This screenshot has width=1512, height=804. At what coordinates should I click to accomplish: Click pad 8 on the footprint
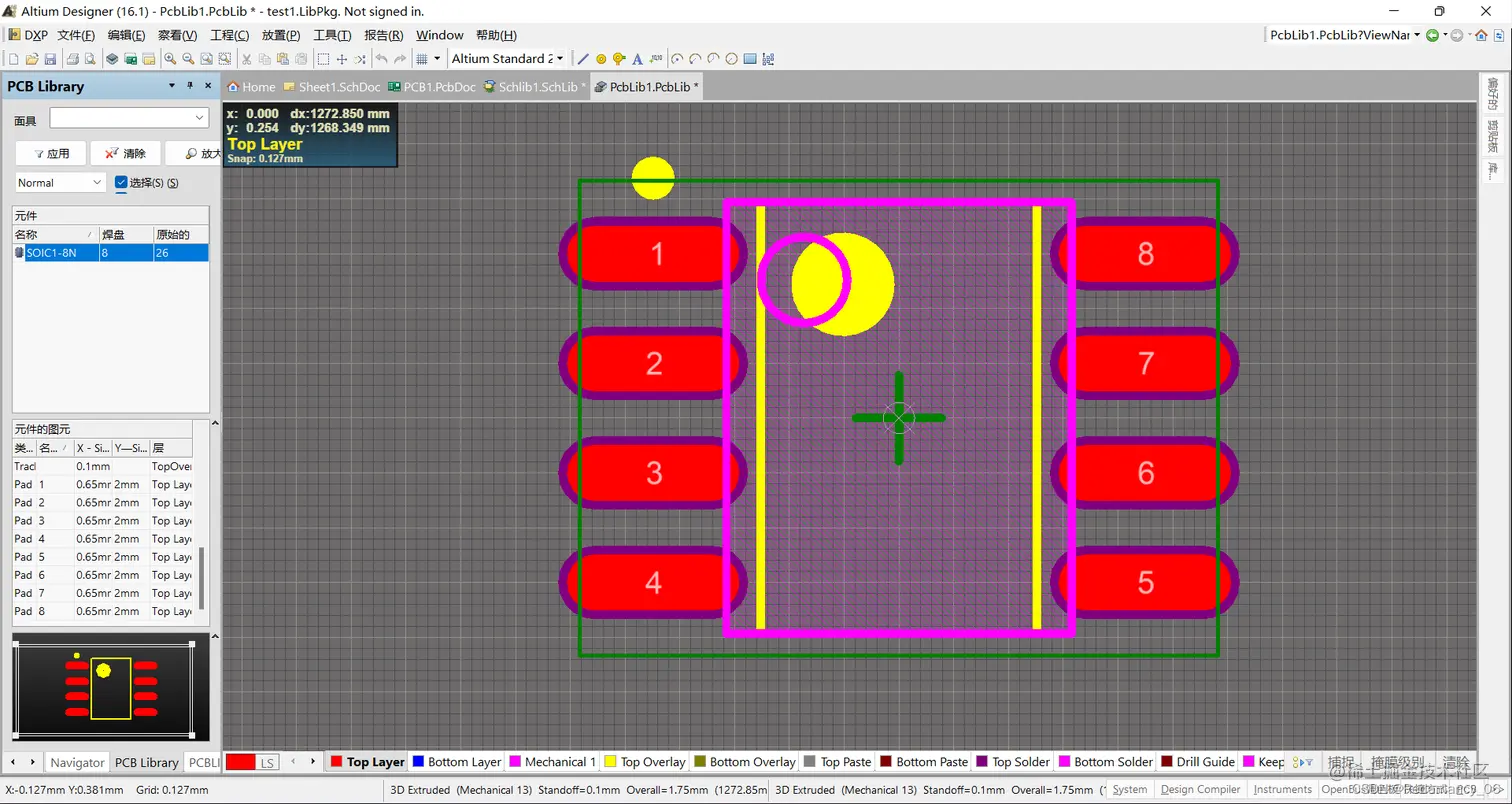pyautogui.click(x=1145, y=254)
